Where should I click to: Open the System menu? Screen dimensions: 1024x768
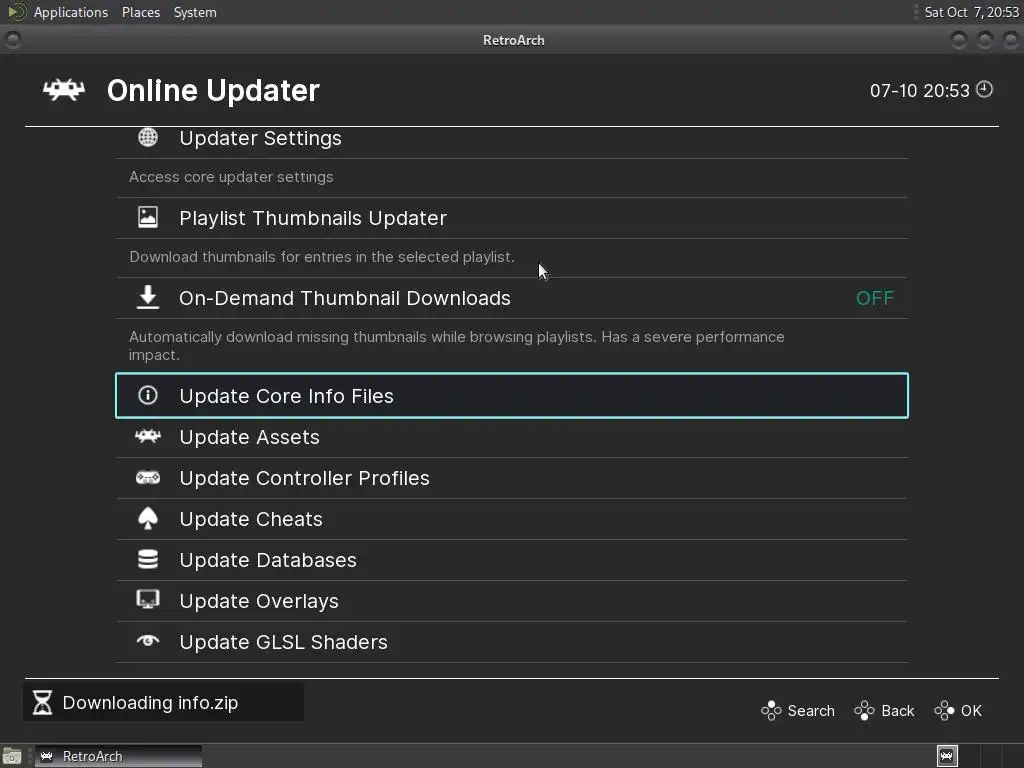[x=195, y=12]
